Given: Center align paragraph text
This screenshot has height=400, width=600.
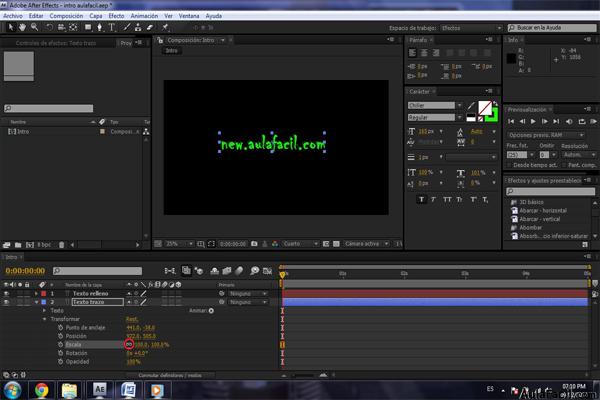Looking at the screenshot, I should click(424, 53).
